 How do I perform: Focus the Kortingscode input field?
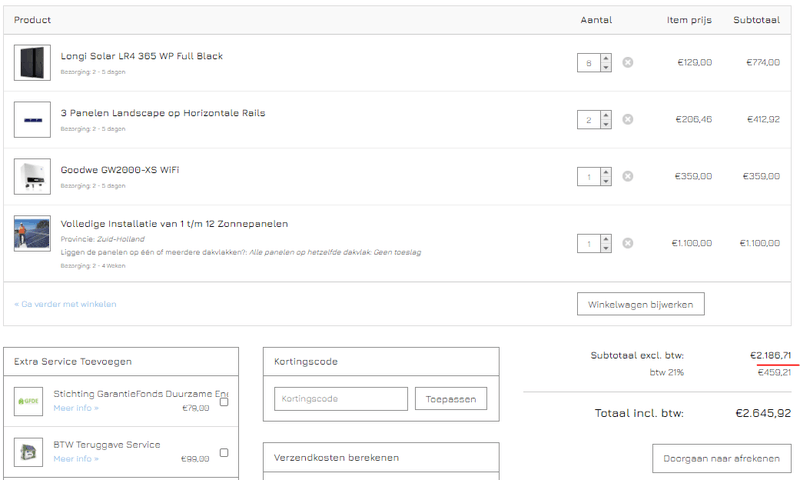tap(341, 399)
